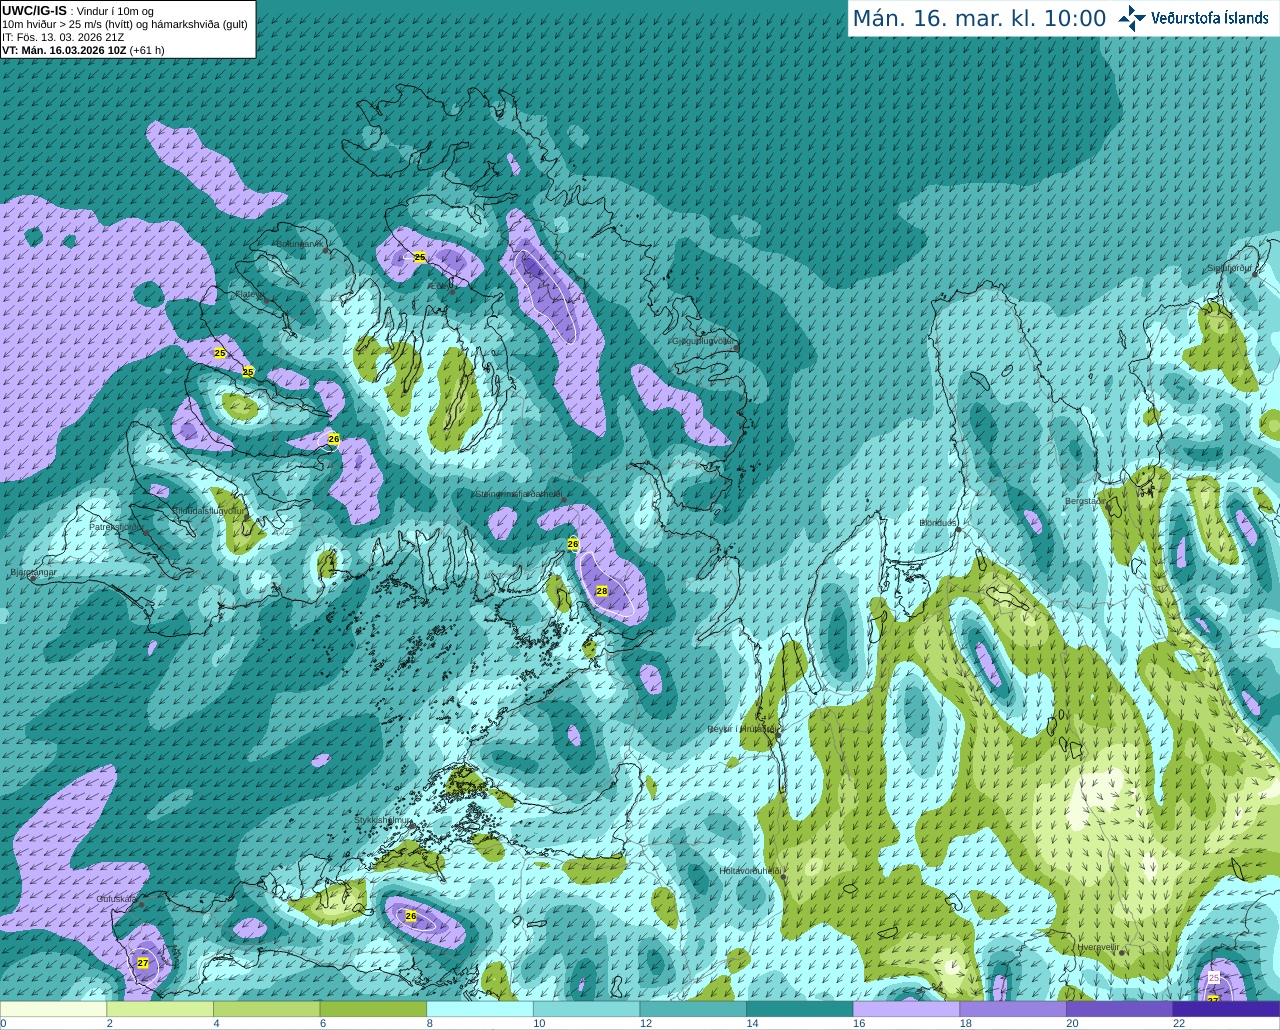Screen dimensions: 1280x1030
Task: Pick the 0–2 m/s palest legend swatch
Action: [53, 1009]
